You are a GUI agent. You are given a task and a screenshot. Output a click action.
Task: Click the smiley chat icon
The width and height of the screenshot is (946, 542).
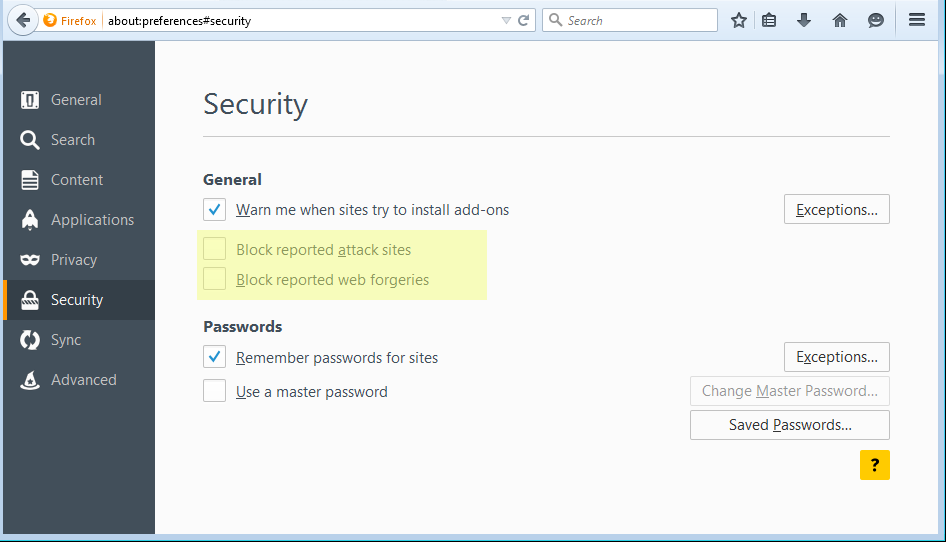pos(876,20)
